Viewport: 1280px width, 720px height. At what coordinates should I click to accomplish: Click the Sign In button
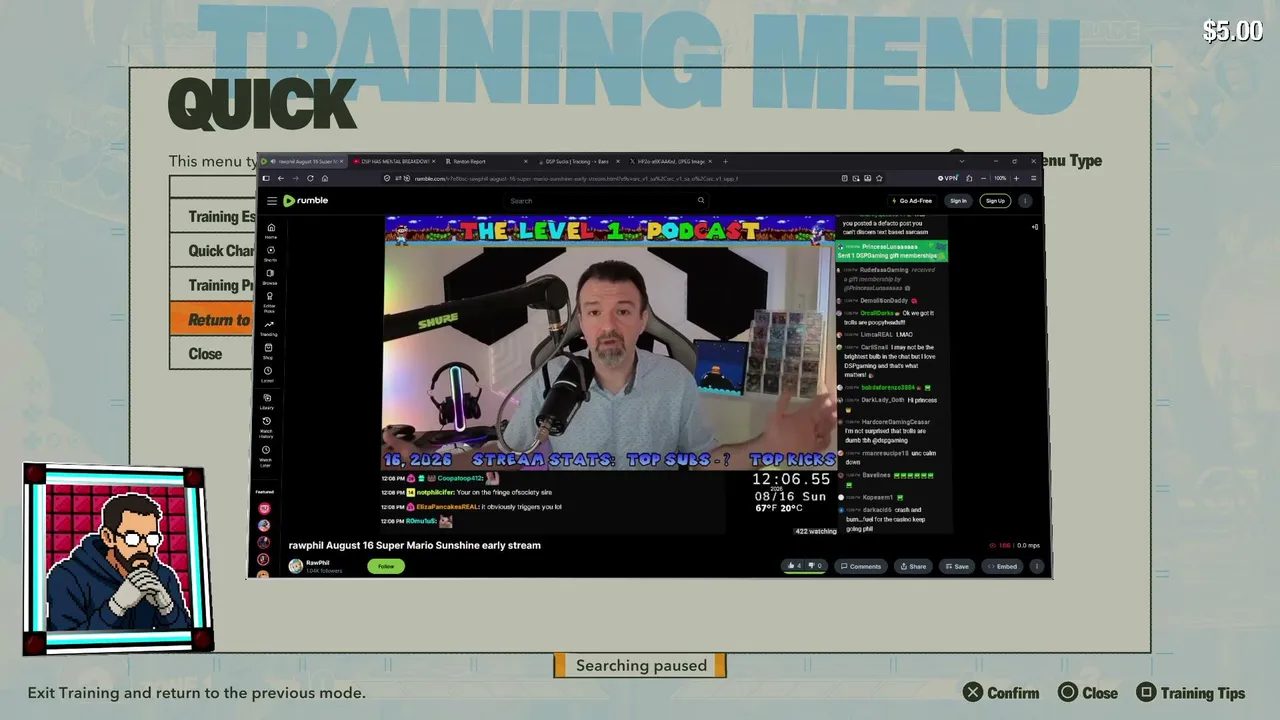tap(958, 201)
